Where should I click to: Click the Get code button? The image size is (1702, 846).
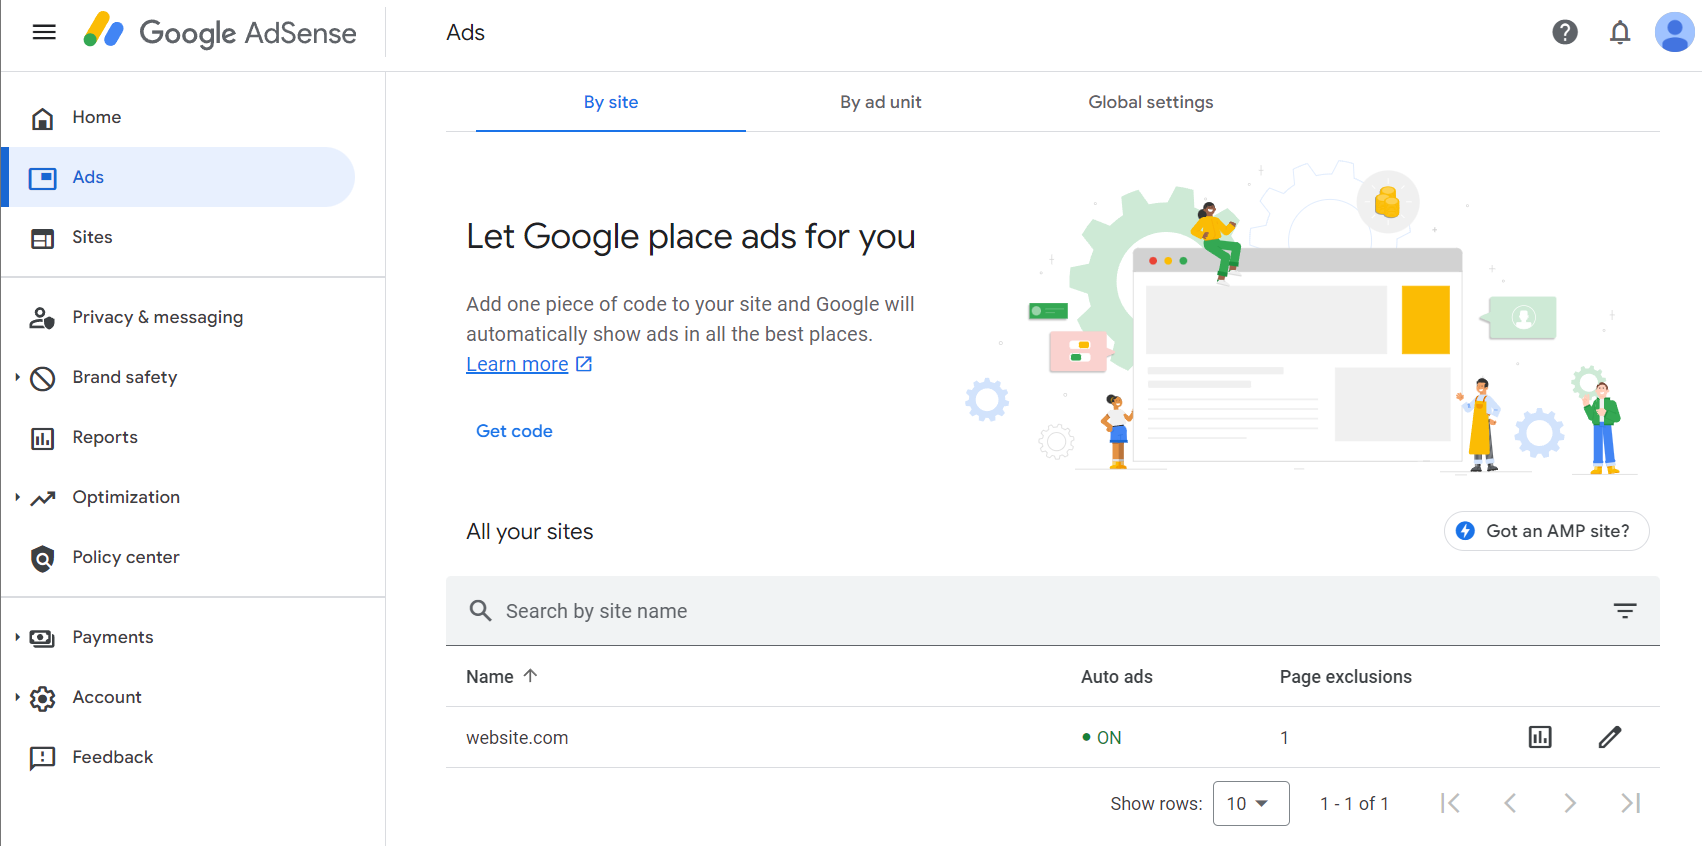(x=514, y=431)
